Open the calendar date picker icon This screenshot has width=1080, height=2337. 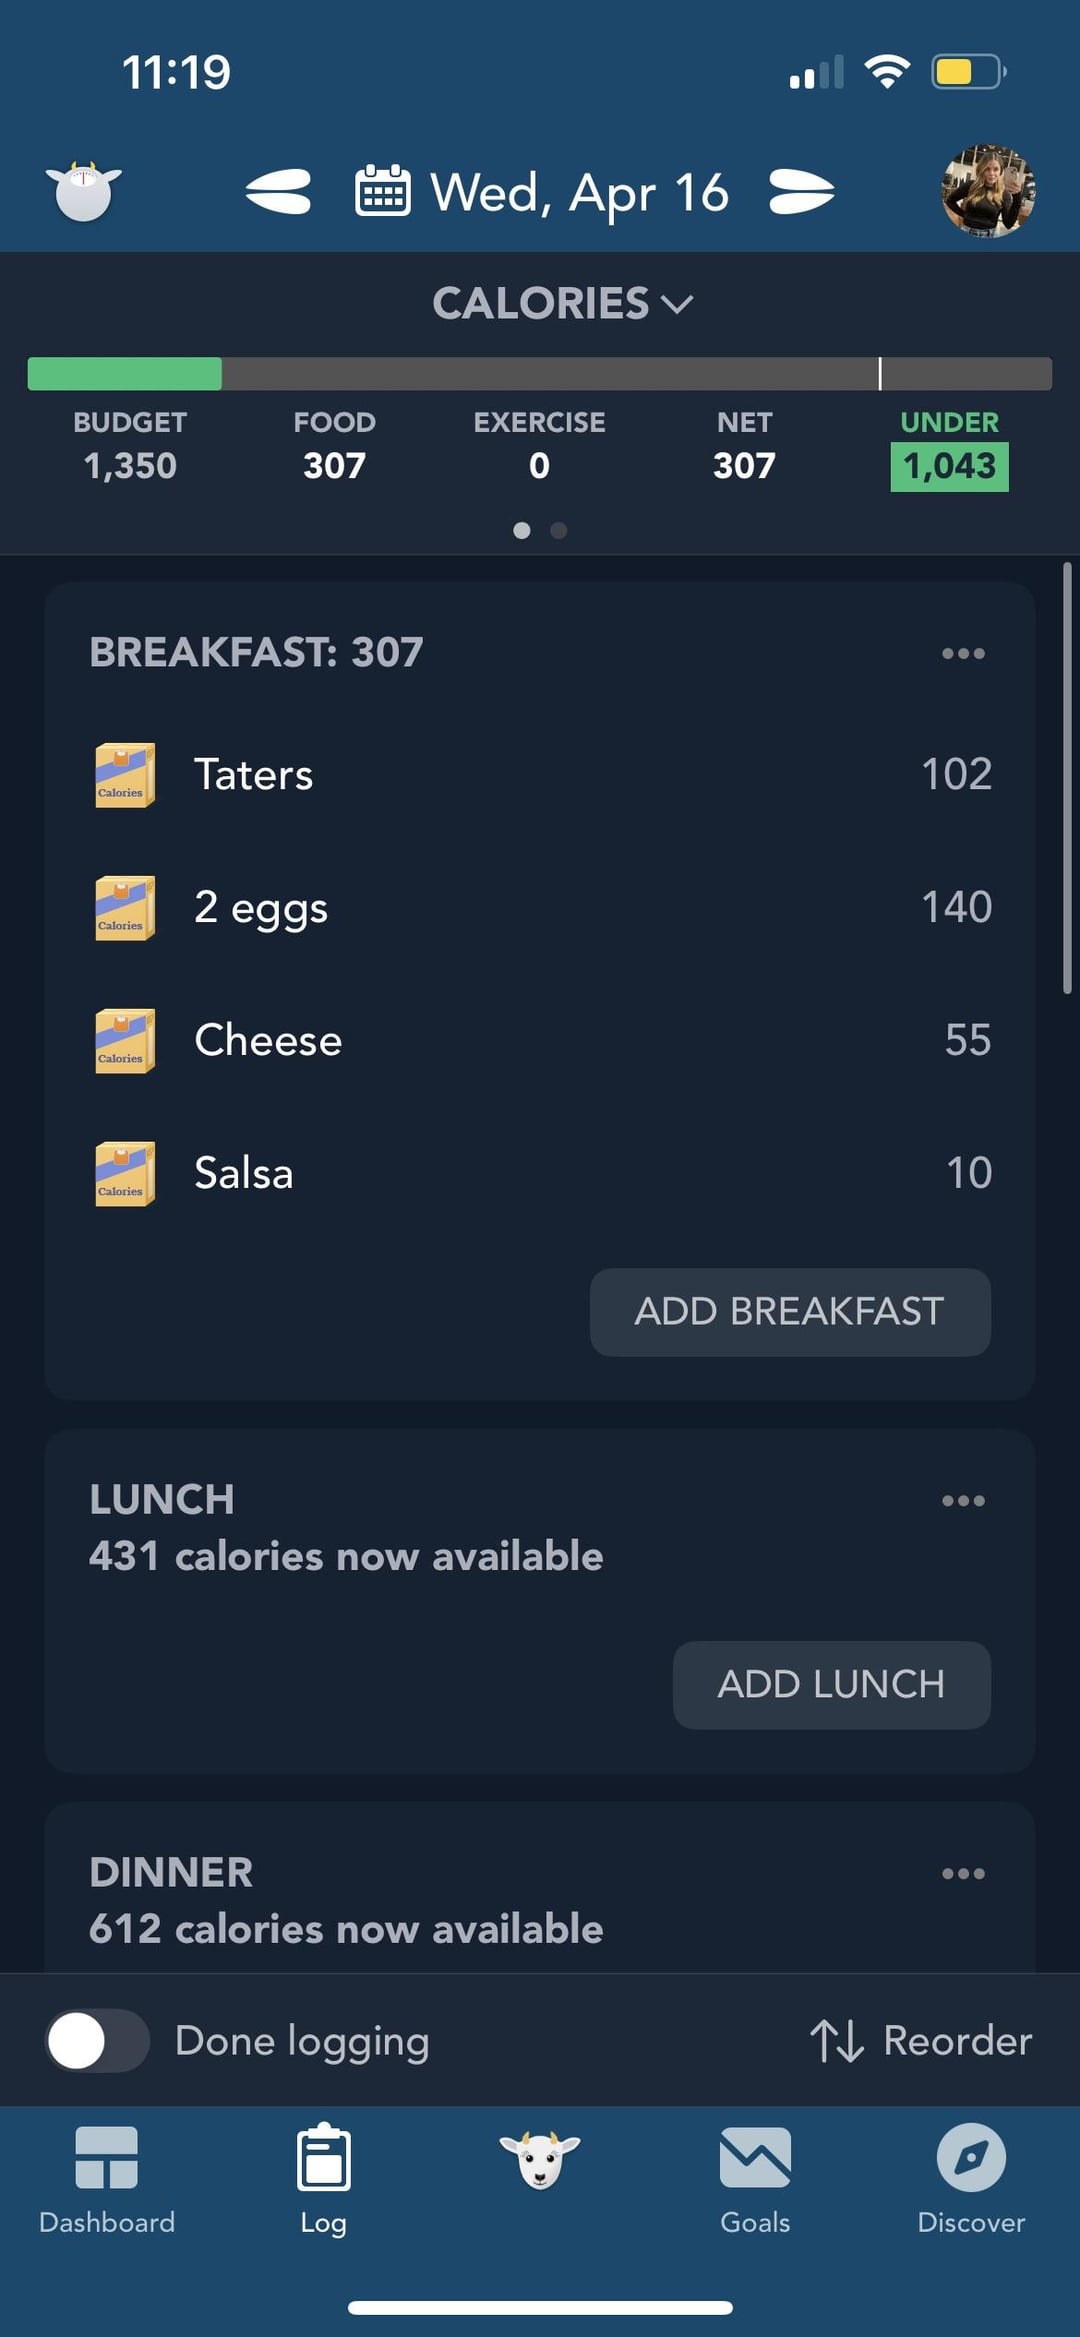(x=383, y=190)
